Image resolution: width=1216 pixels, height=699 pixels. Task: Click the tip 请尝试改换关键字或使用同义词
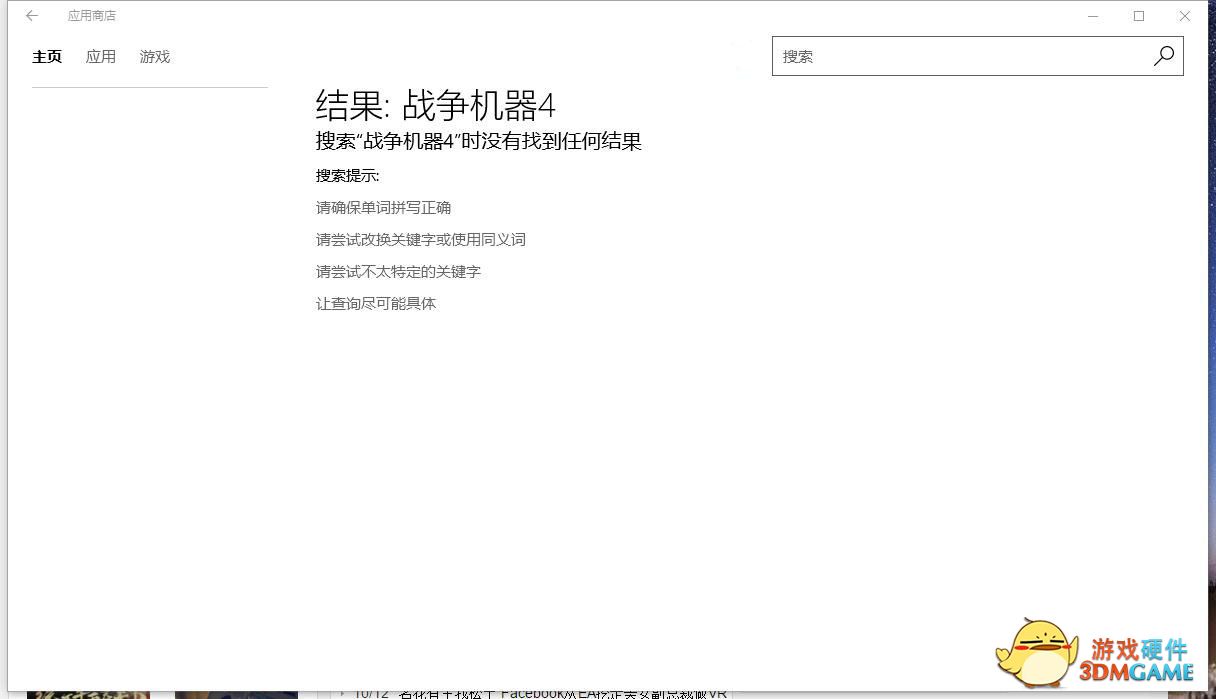pyautogui.click(x=421, y=240)
